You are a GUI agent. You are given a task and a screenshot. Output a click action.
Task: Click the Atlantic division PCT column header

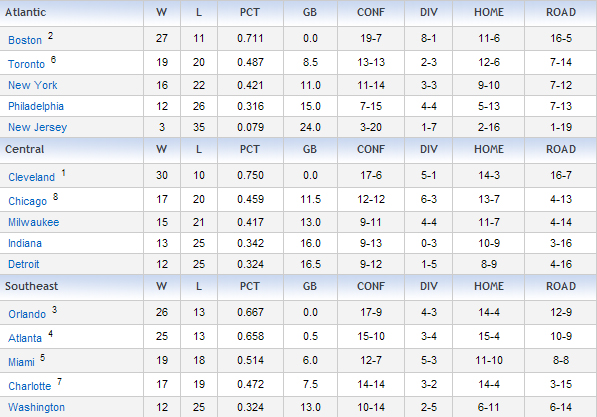pyautogui.click(x=250, y=12)
